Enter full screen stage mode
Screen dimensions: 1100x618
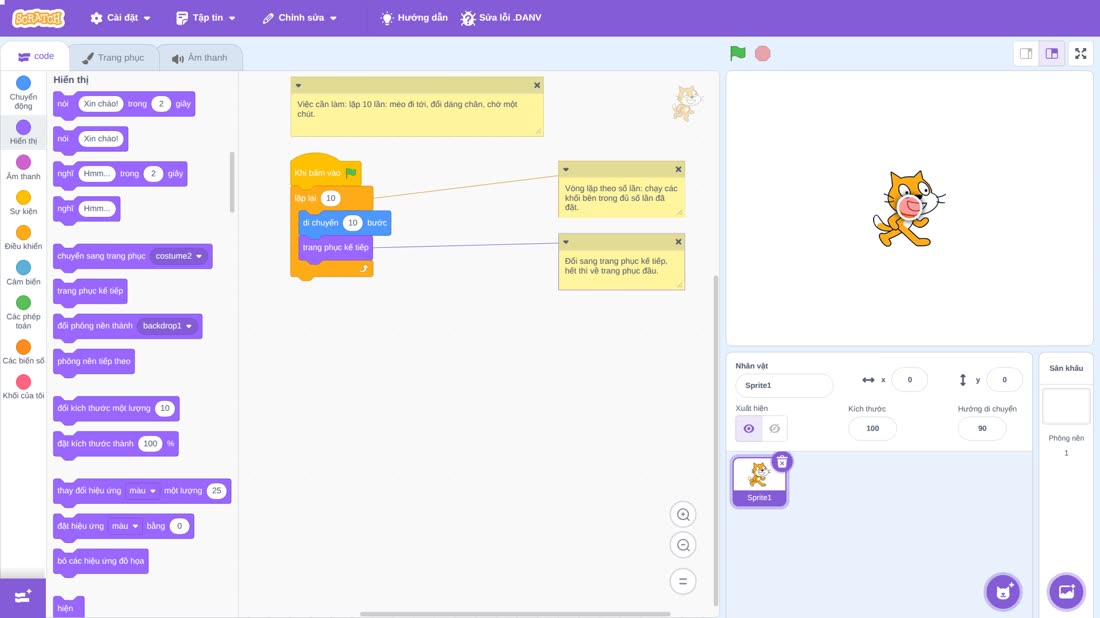1080,53
